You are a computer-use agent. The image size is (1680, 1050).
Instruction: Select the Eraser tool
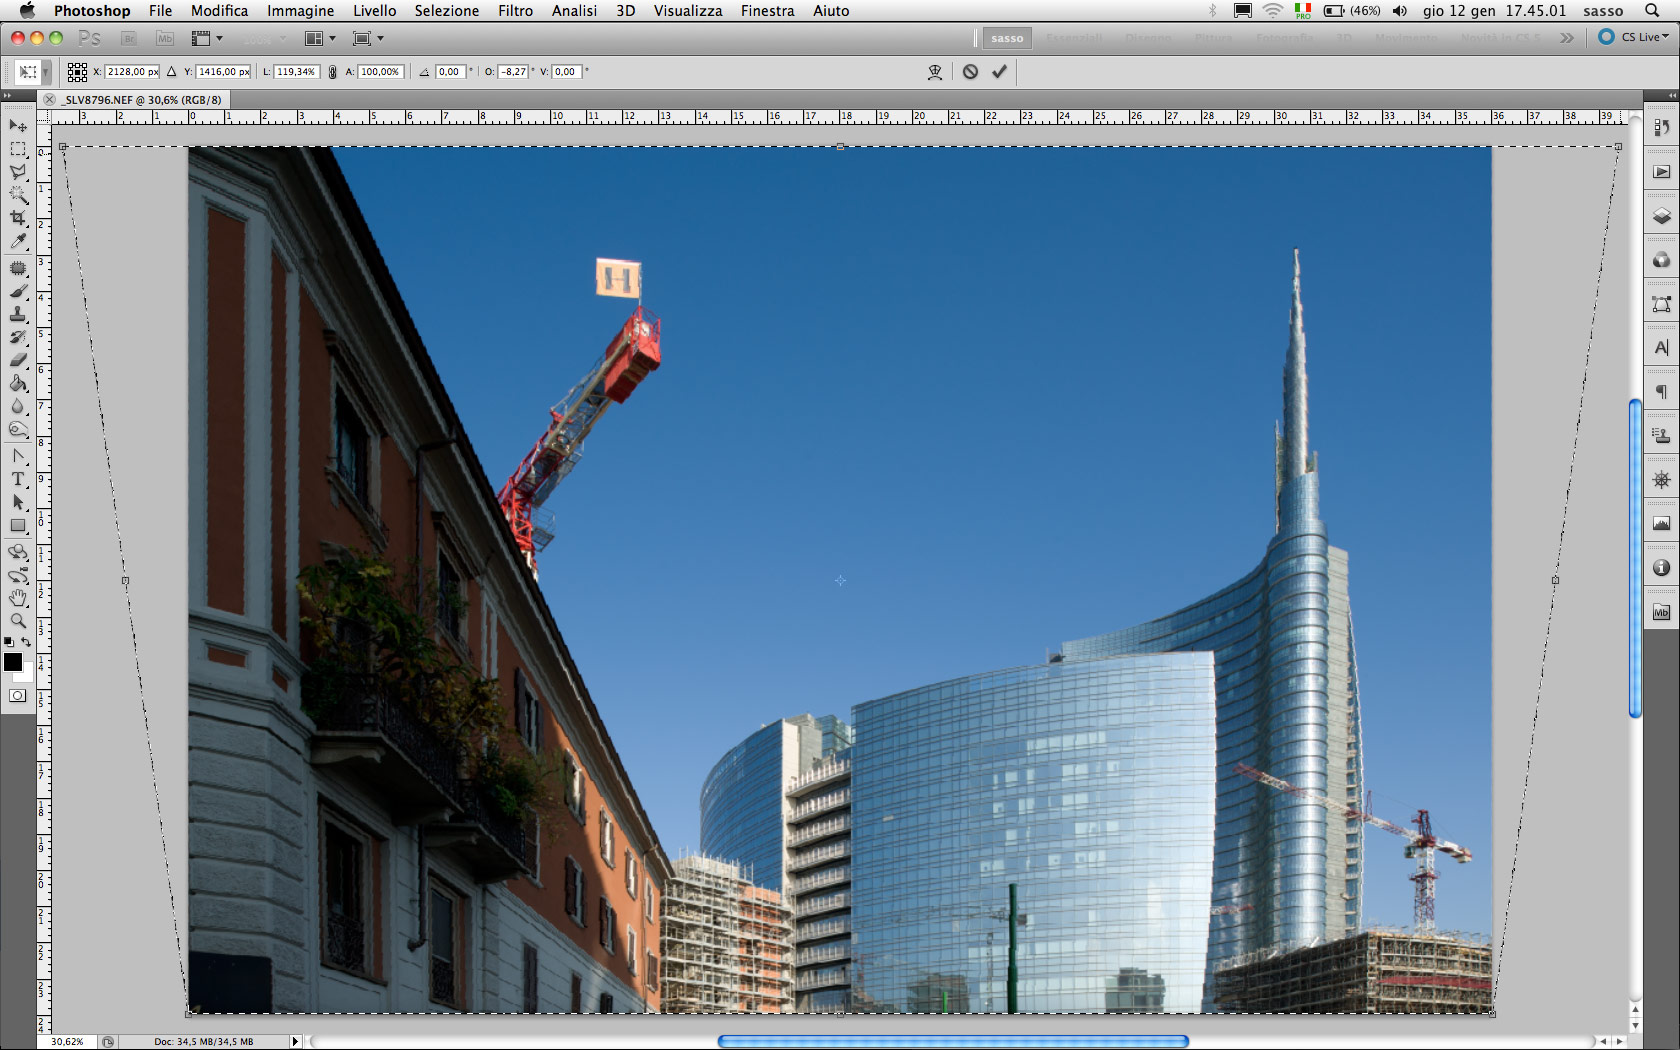click(18, 360)
